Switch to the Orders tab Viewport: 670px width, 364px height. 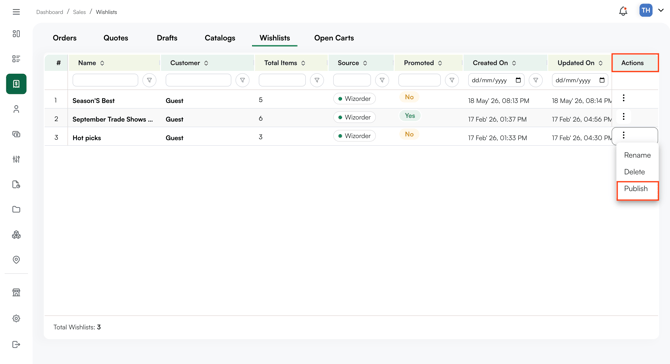[65, 38]
